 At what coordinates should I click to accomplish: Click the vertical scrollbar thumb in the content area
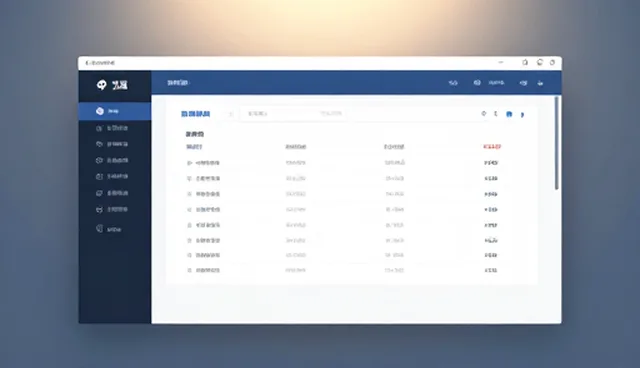point(556,143)
